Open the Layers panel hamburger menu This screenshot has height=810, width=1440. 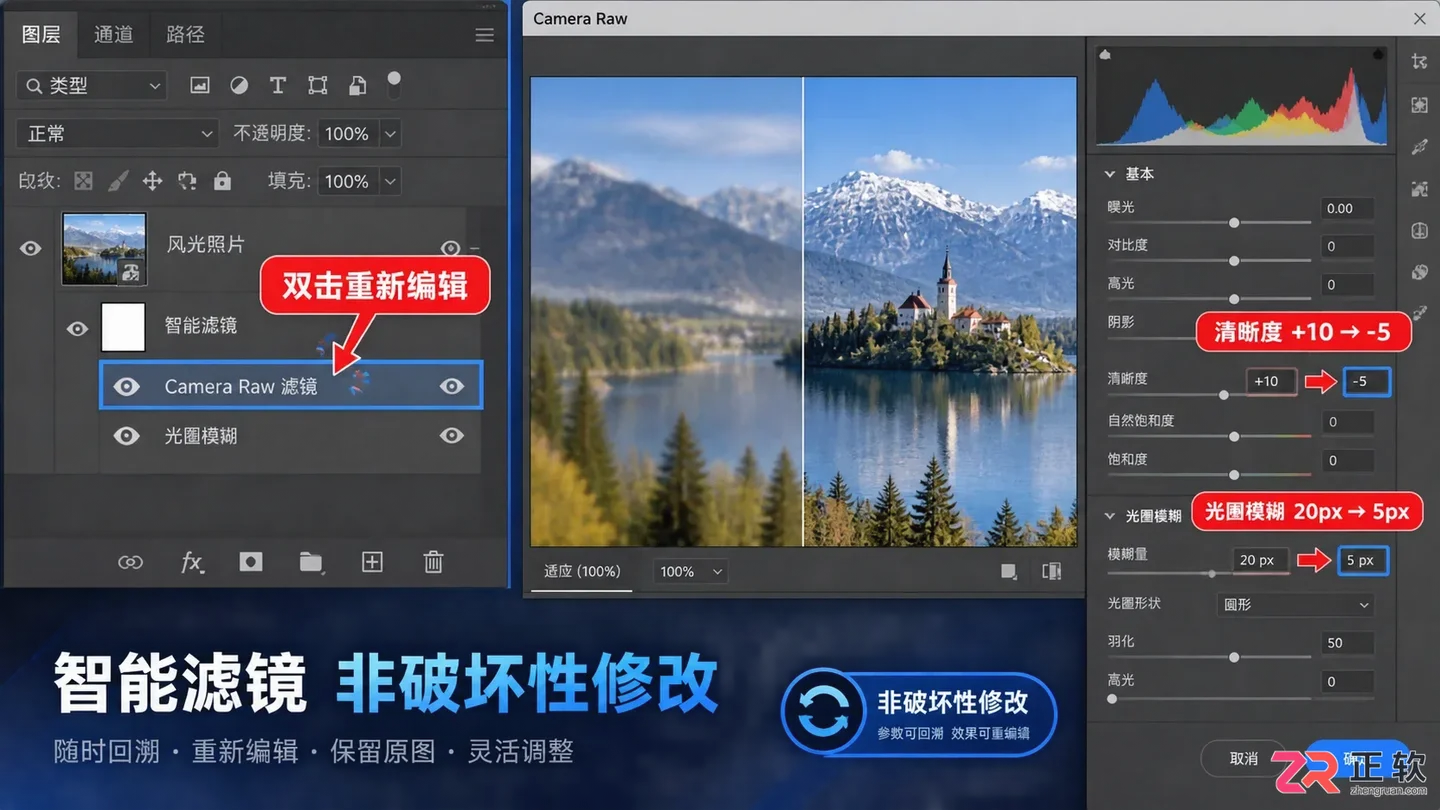(484, 35)
